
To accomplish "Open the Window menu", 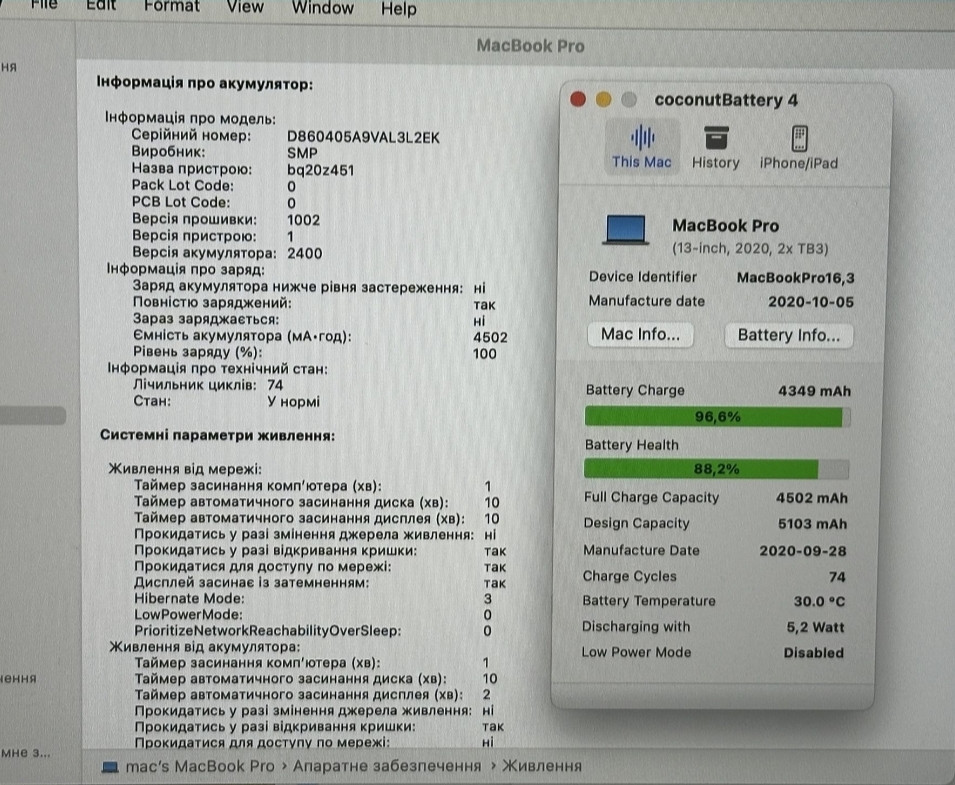I will (322, 8).
